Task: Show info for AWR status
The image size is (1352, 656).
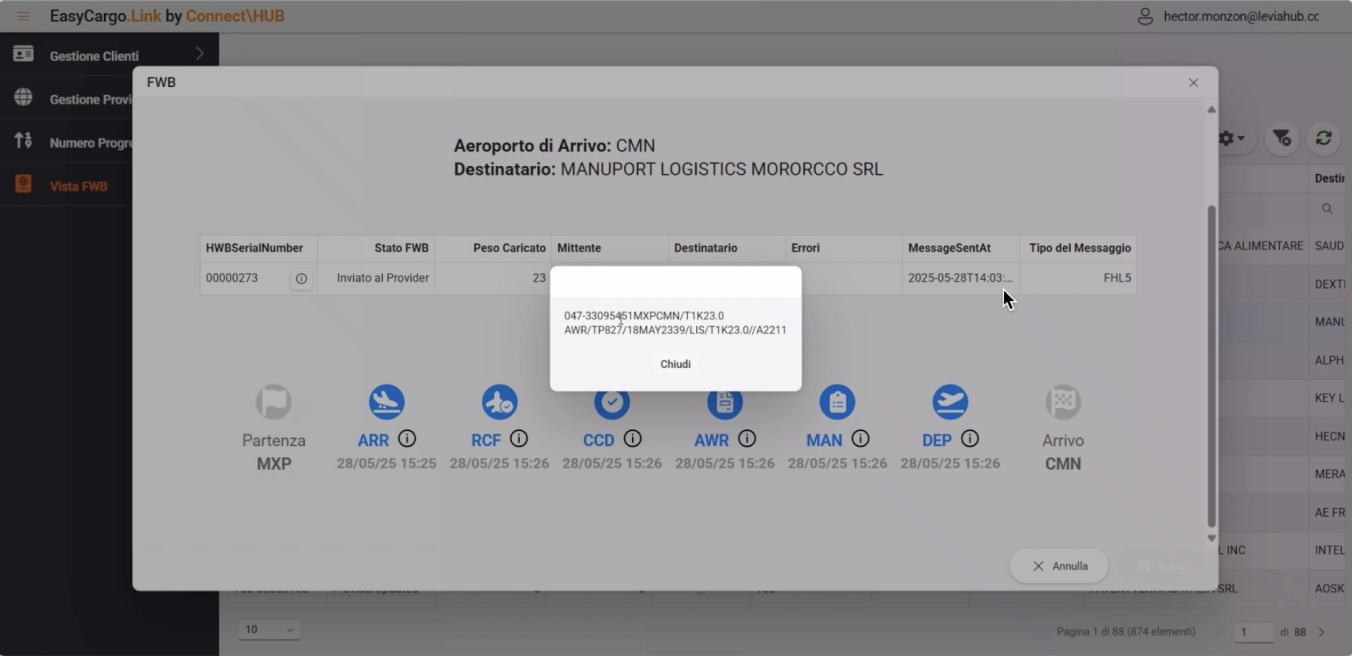Action: 746,439
